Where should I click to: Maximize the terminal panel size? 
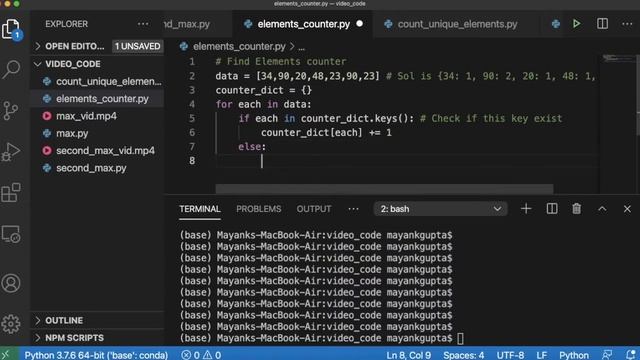pos(602,209)
